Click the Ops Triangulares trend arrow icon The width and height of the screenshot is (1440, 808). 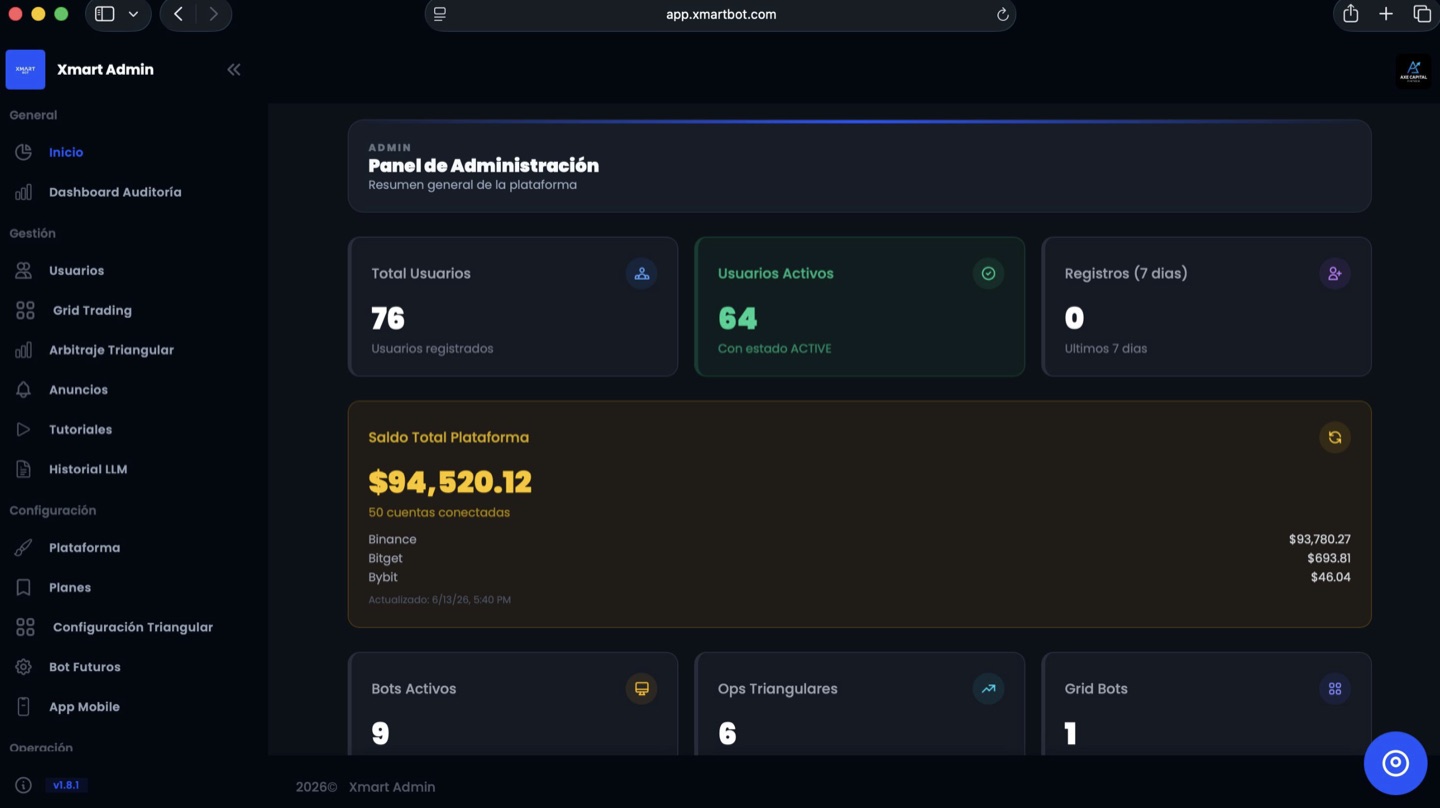click(988, 688)
